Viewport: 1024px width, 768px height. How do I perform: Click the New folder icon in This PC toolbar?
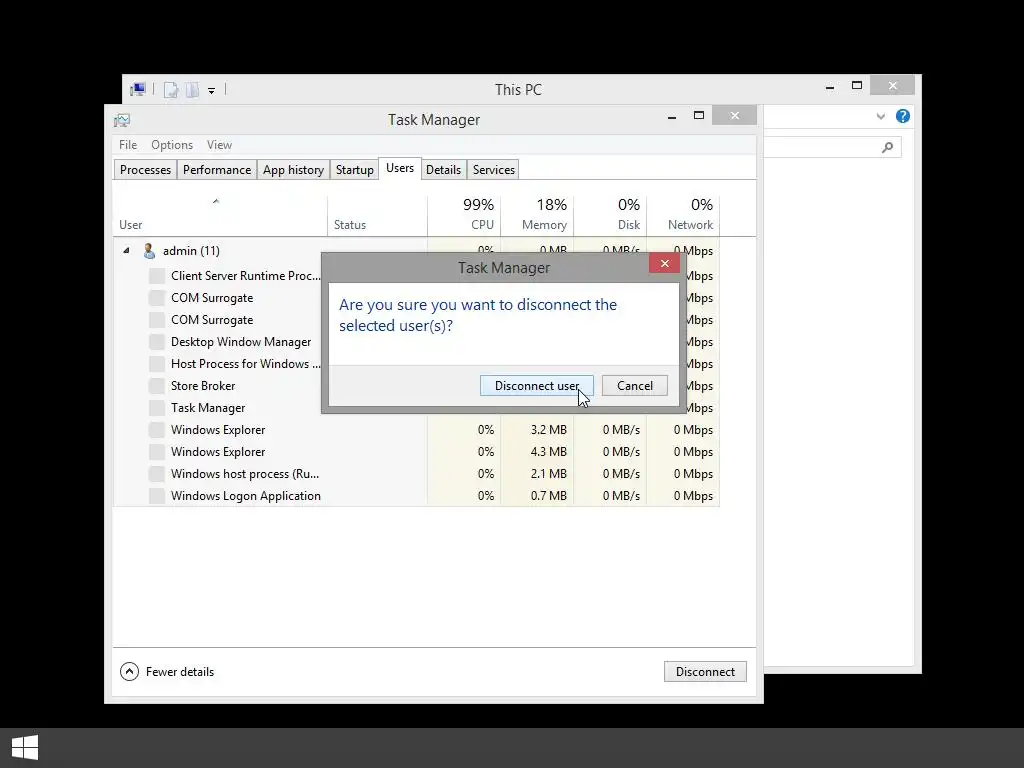click(192, 90)
